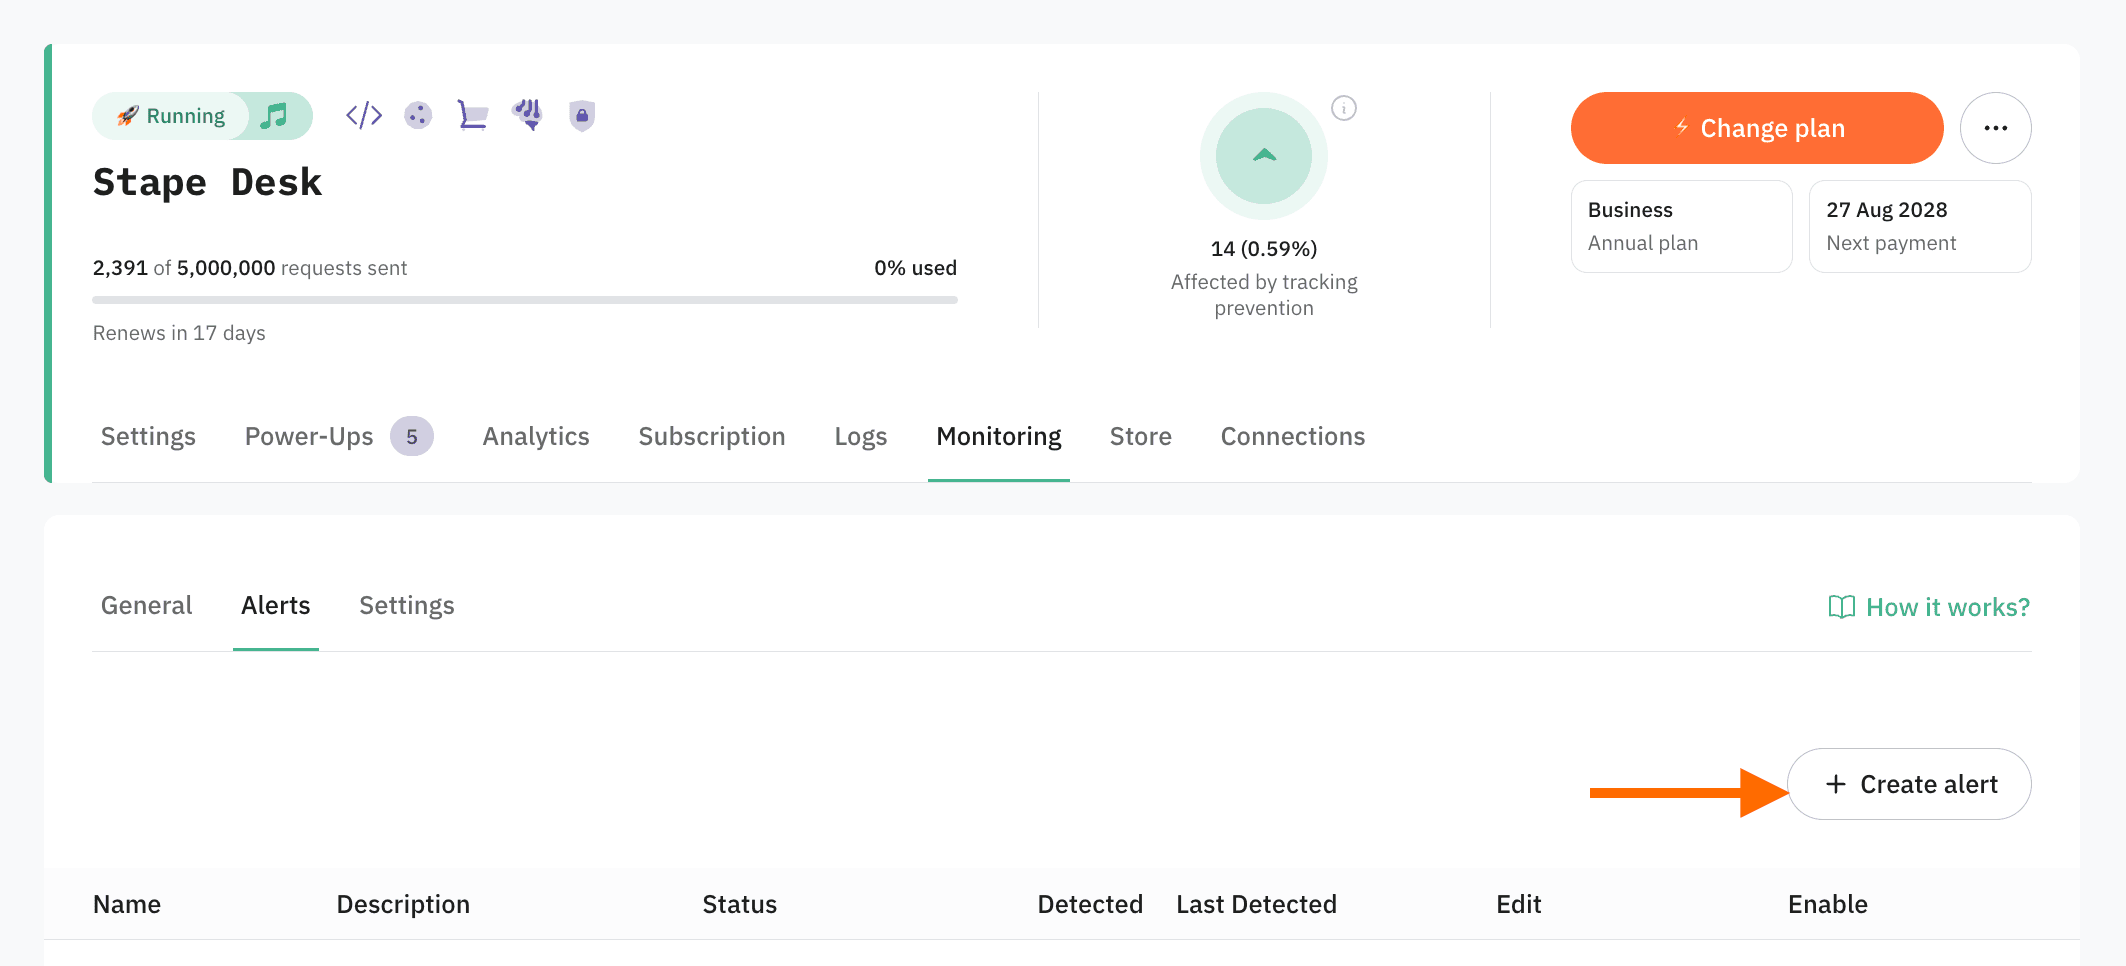The image size is (2126, 966).
Task: Open the How it works? link
Action: pyautogui.click(x=1929, y=607)
